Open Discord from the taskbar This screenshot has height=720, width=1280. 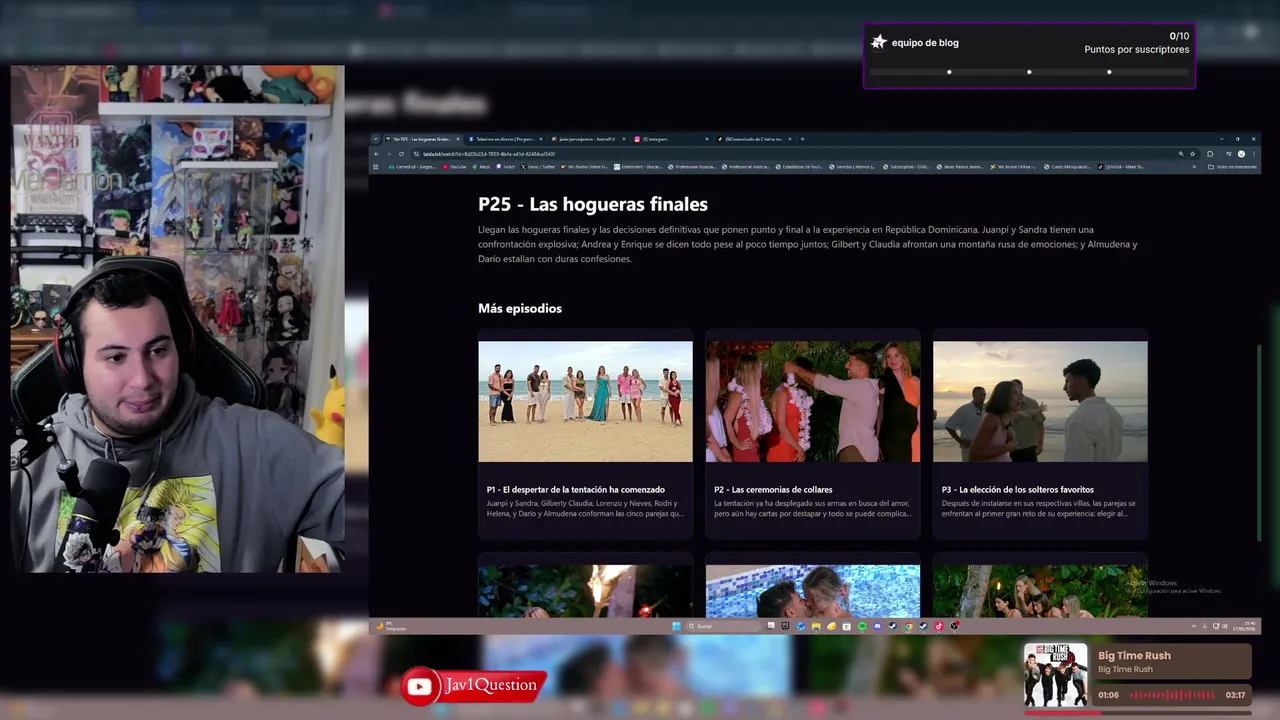878,626
